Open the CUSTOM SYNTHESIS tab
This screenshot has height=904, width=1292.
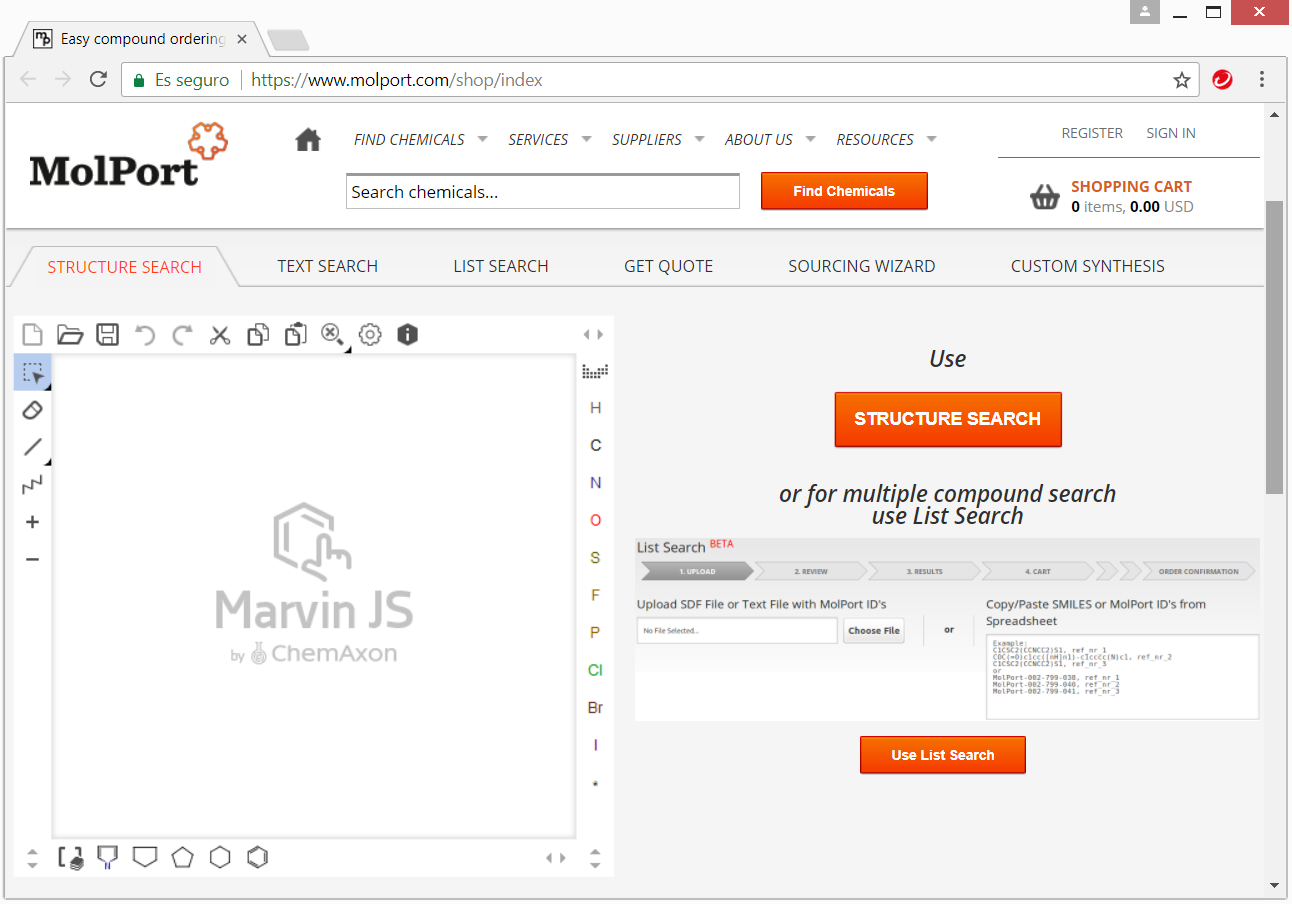click(1088, 266)
